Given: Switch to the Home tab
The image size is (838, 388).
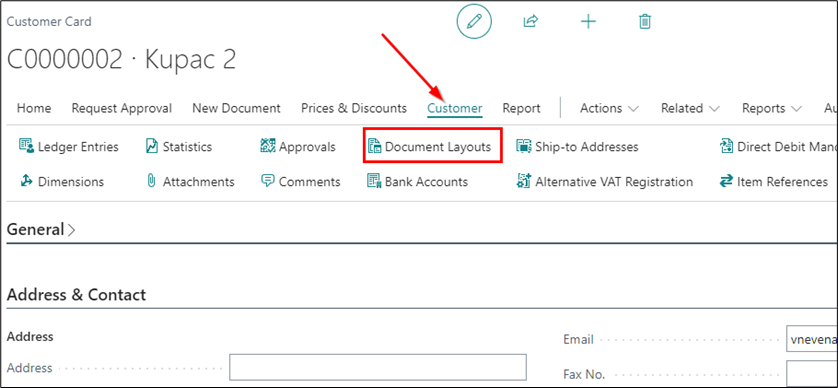Looking at the screenshot, I should pos(34,108).
